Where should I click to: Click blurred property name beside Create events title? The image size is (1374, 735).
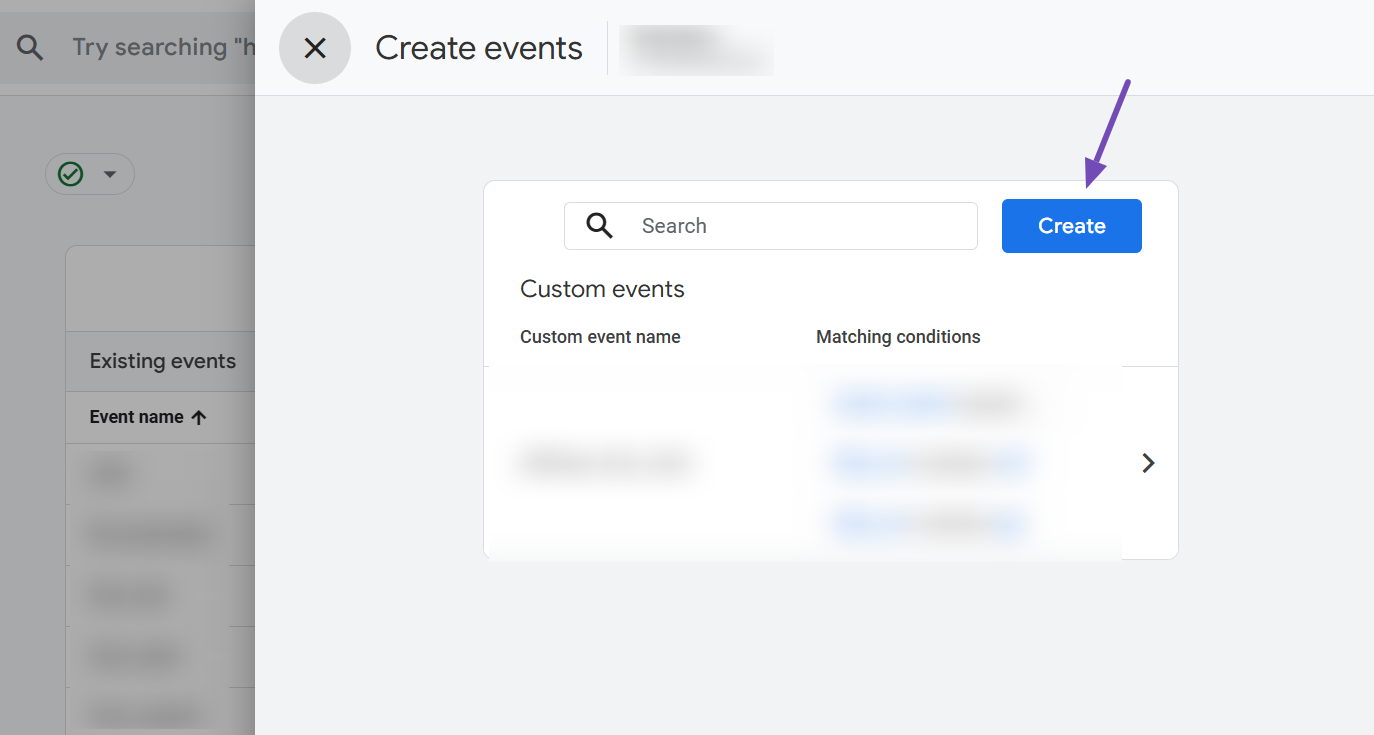(x=696, y=49)
